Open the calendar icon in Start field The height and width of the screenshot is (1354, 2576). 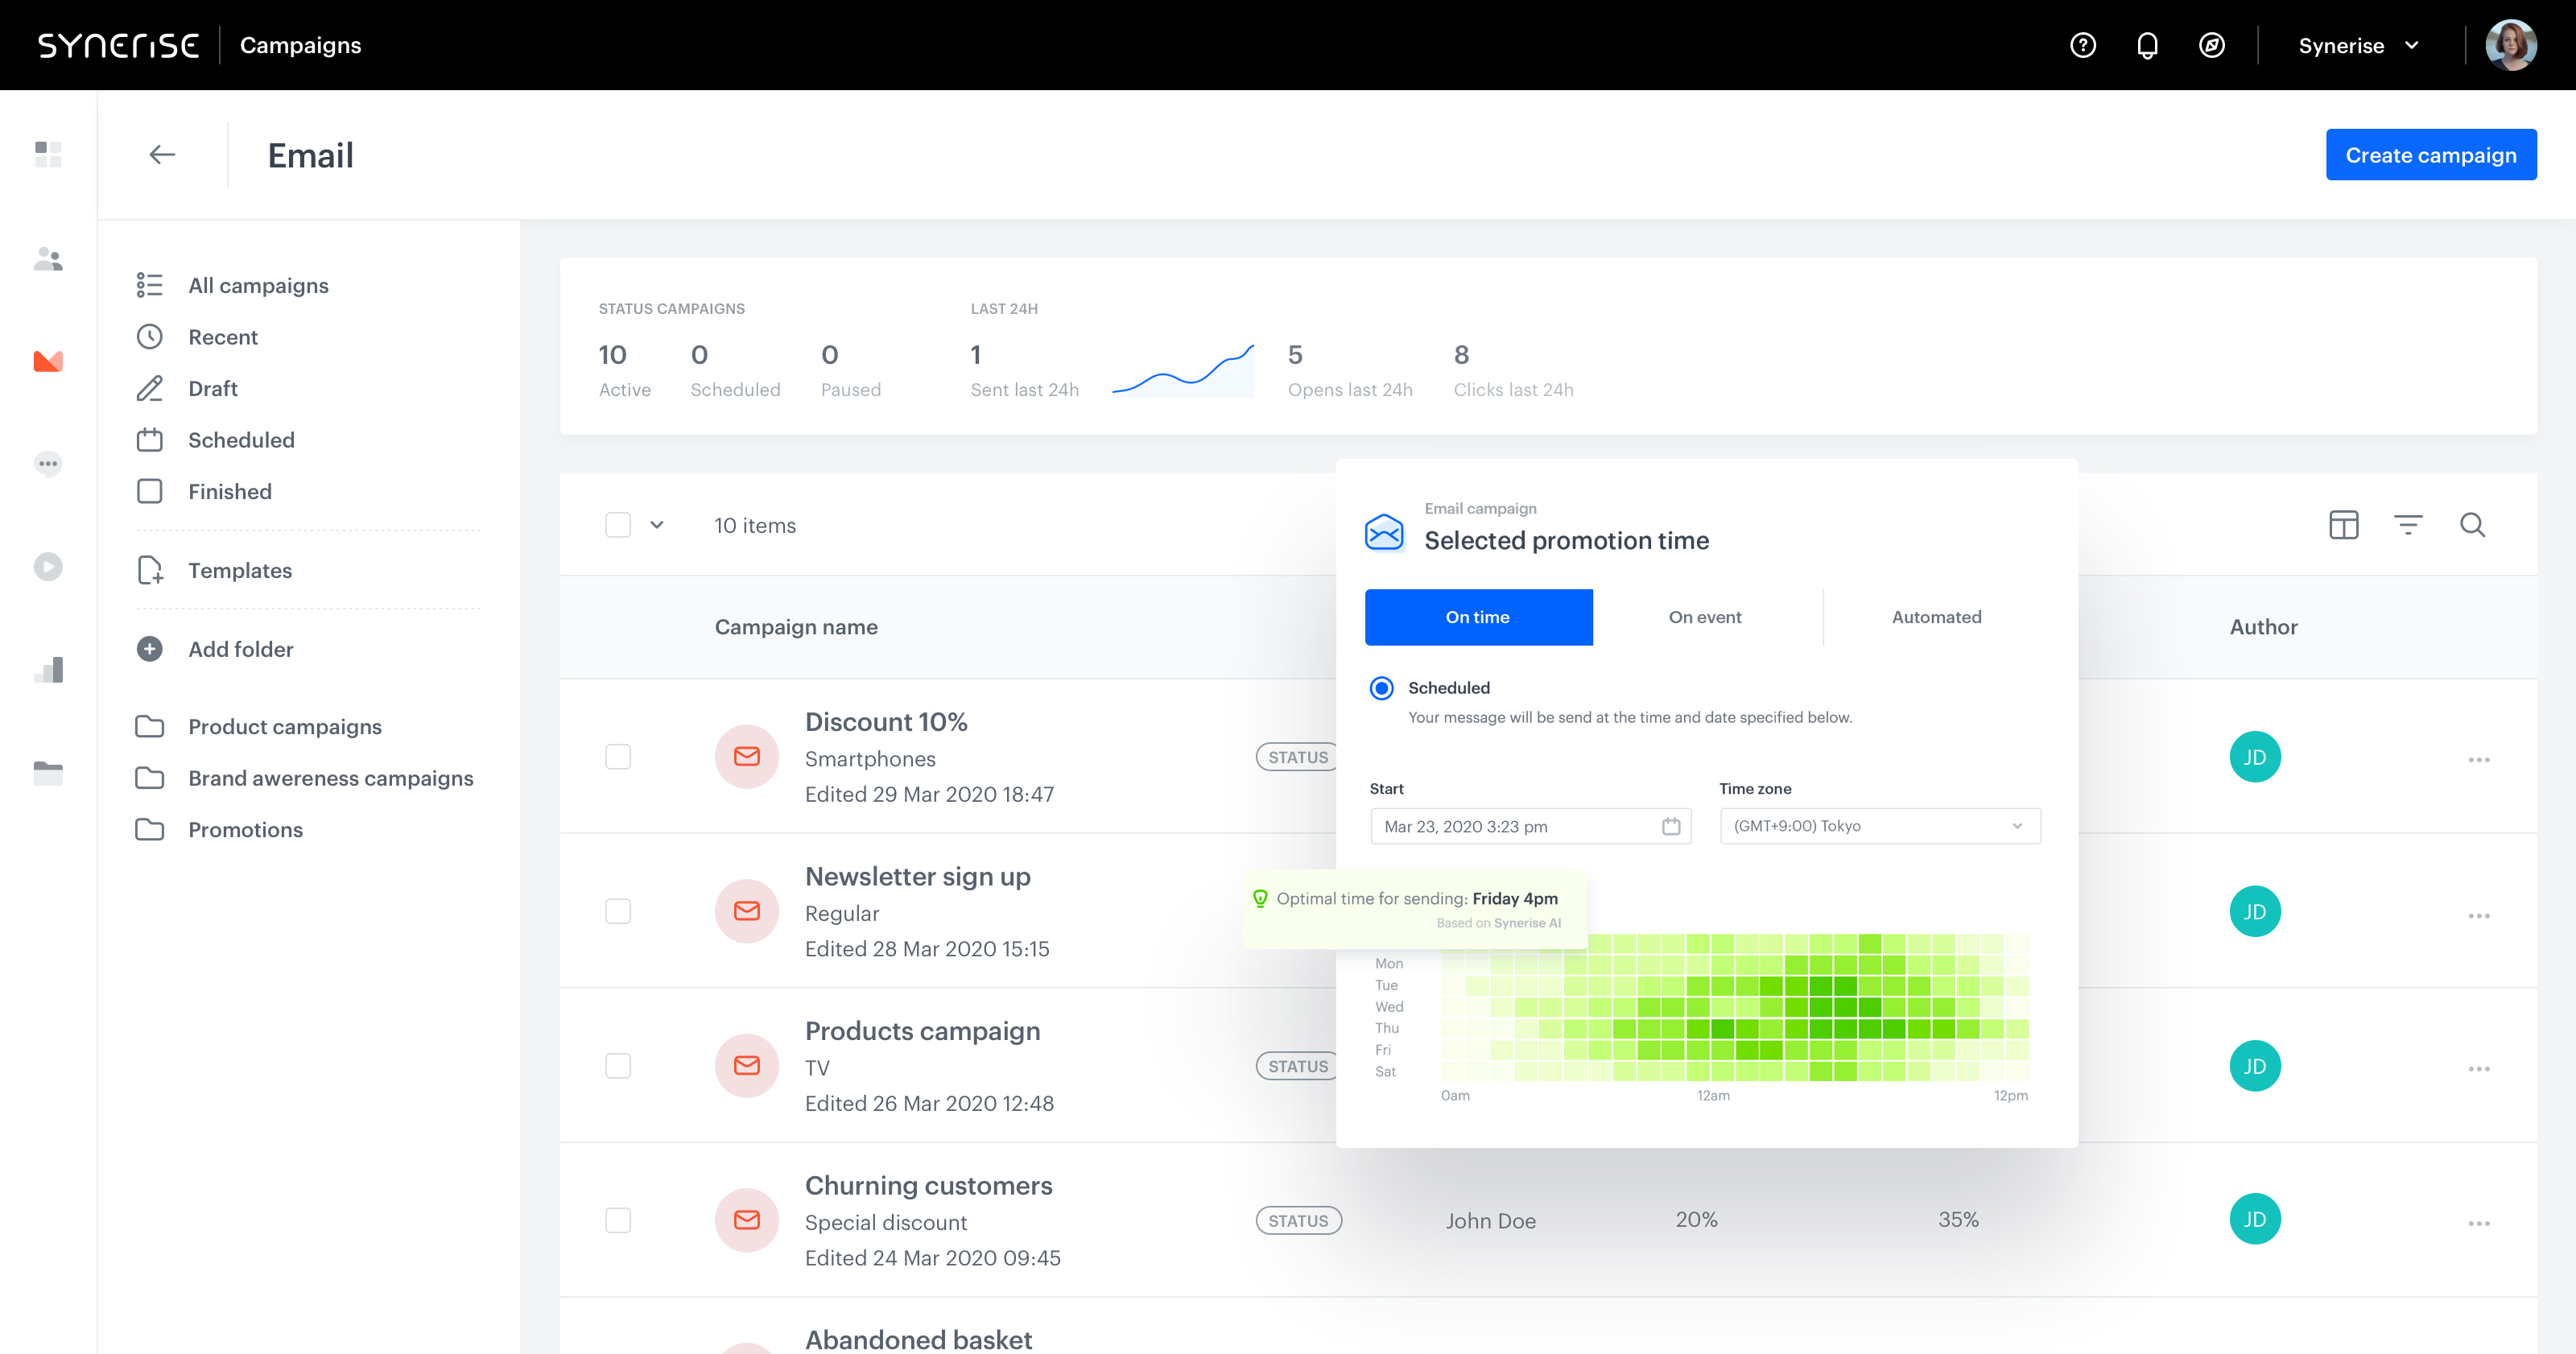[x=1671, y=826]
